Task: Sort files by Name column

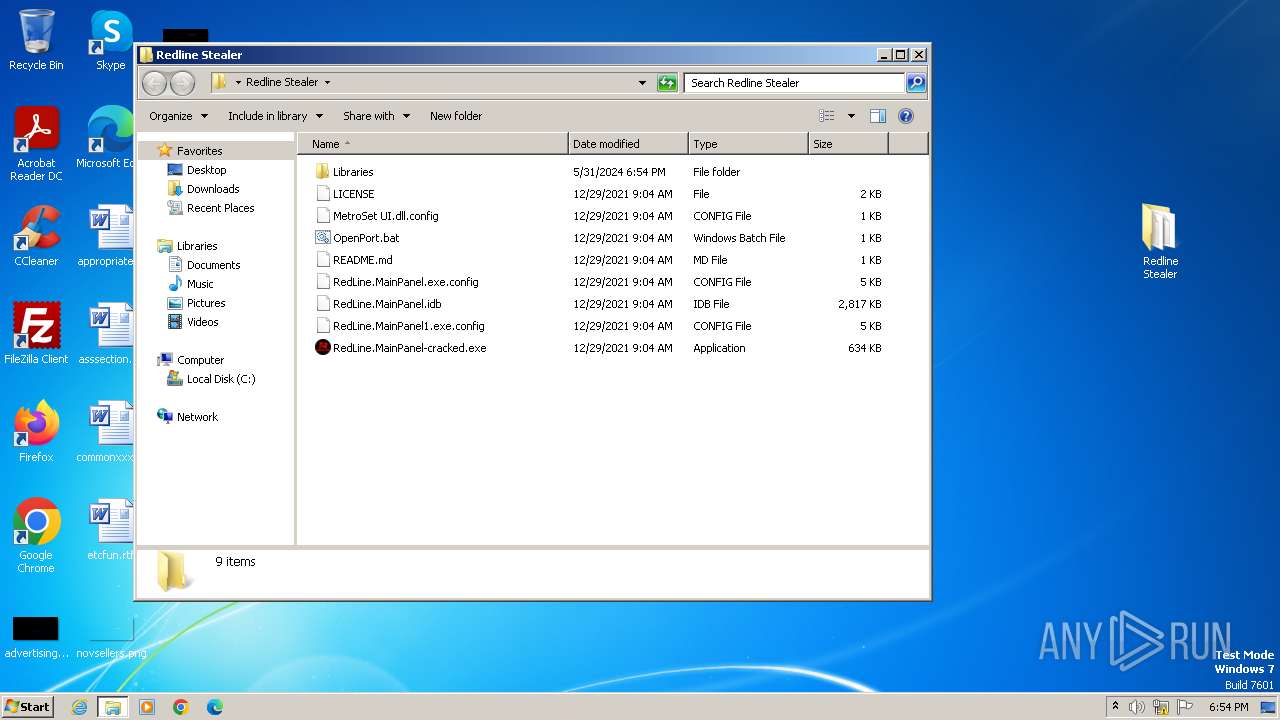Action: [x=433, y=144]
